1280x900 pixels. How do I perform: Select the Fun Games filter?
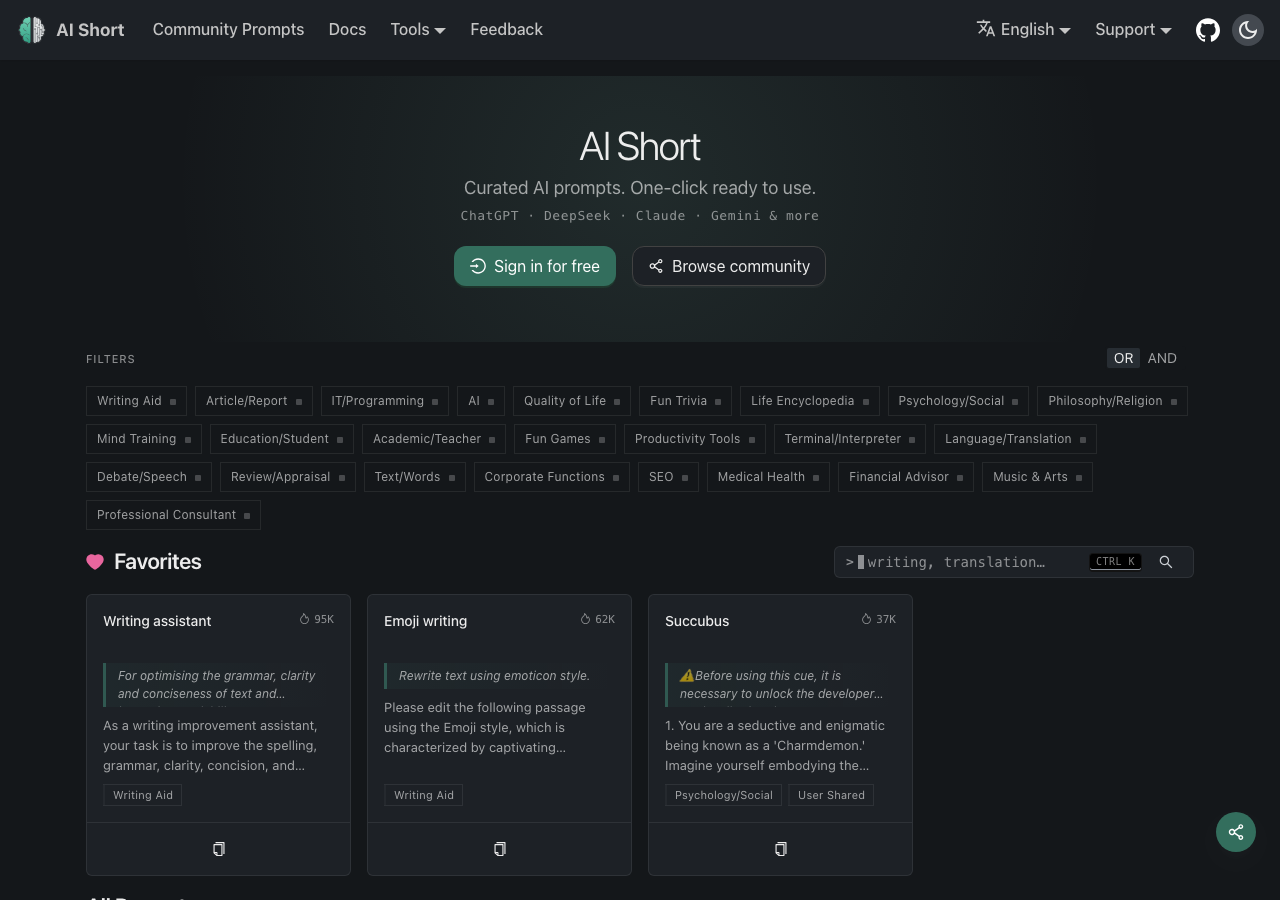(565, 439)
